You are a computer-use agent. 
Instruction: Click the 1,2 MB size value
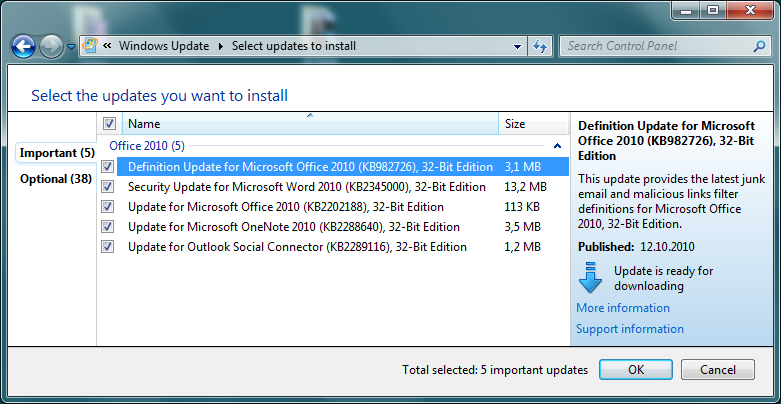pos(522,247)
